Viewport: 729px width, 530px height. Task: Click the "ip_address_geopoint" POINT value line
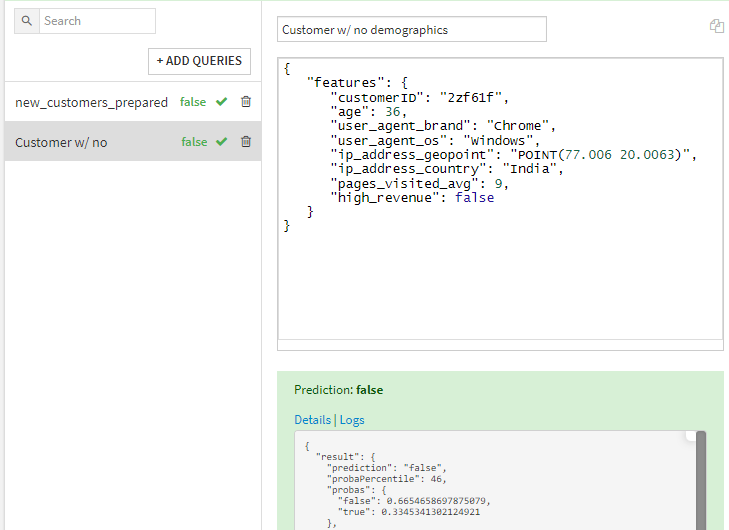pyautogui.click(x=514, y=155)
